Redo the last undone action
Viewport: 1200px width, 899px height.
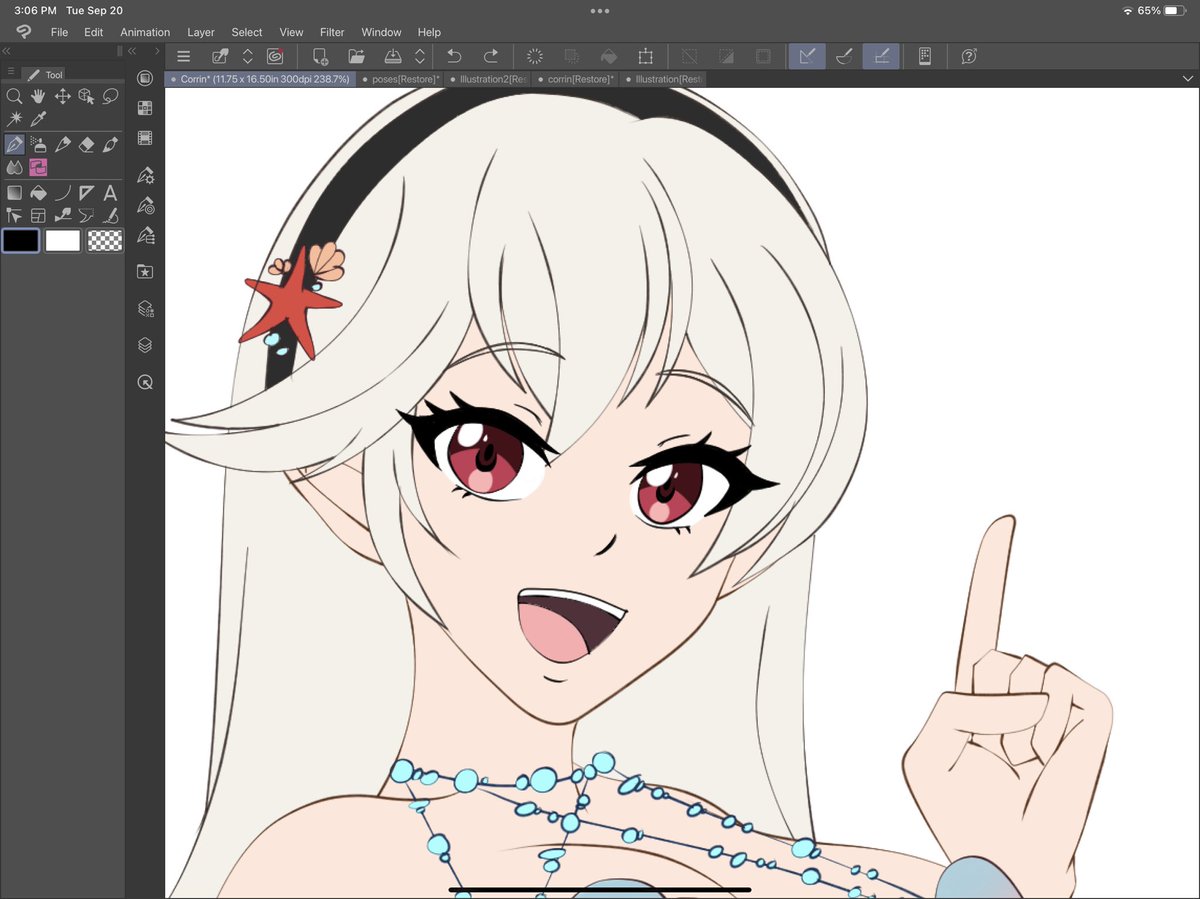click(x=491, y=57)
